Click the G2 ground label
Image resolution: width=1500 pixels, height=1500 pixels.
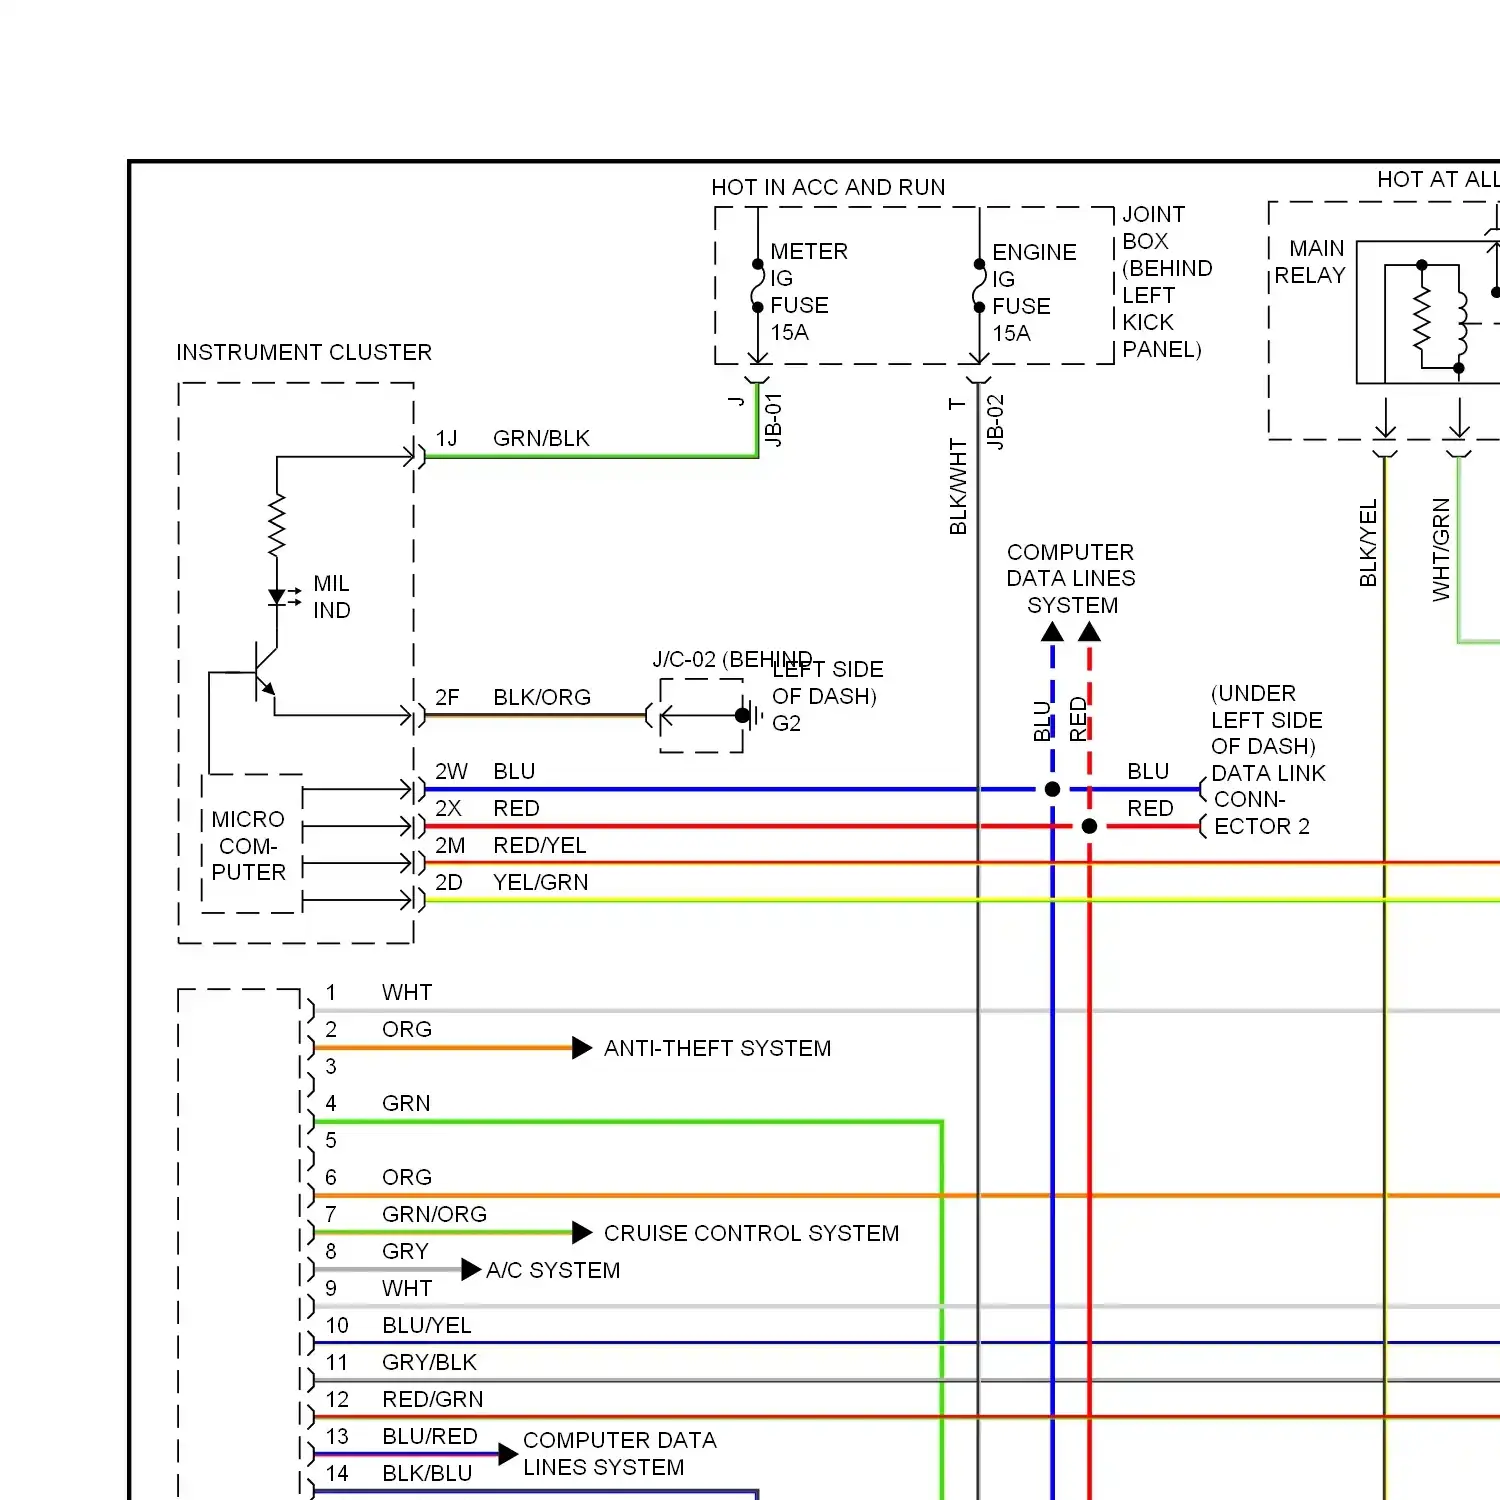(x=786, y=723)
